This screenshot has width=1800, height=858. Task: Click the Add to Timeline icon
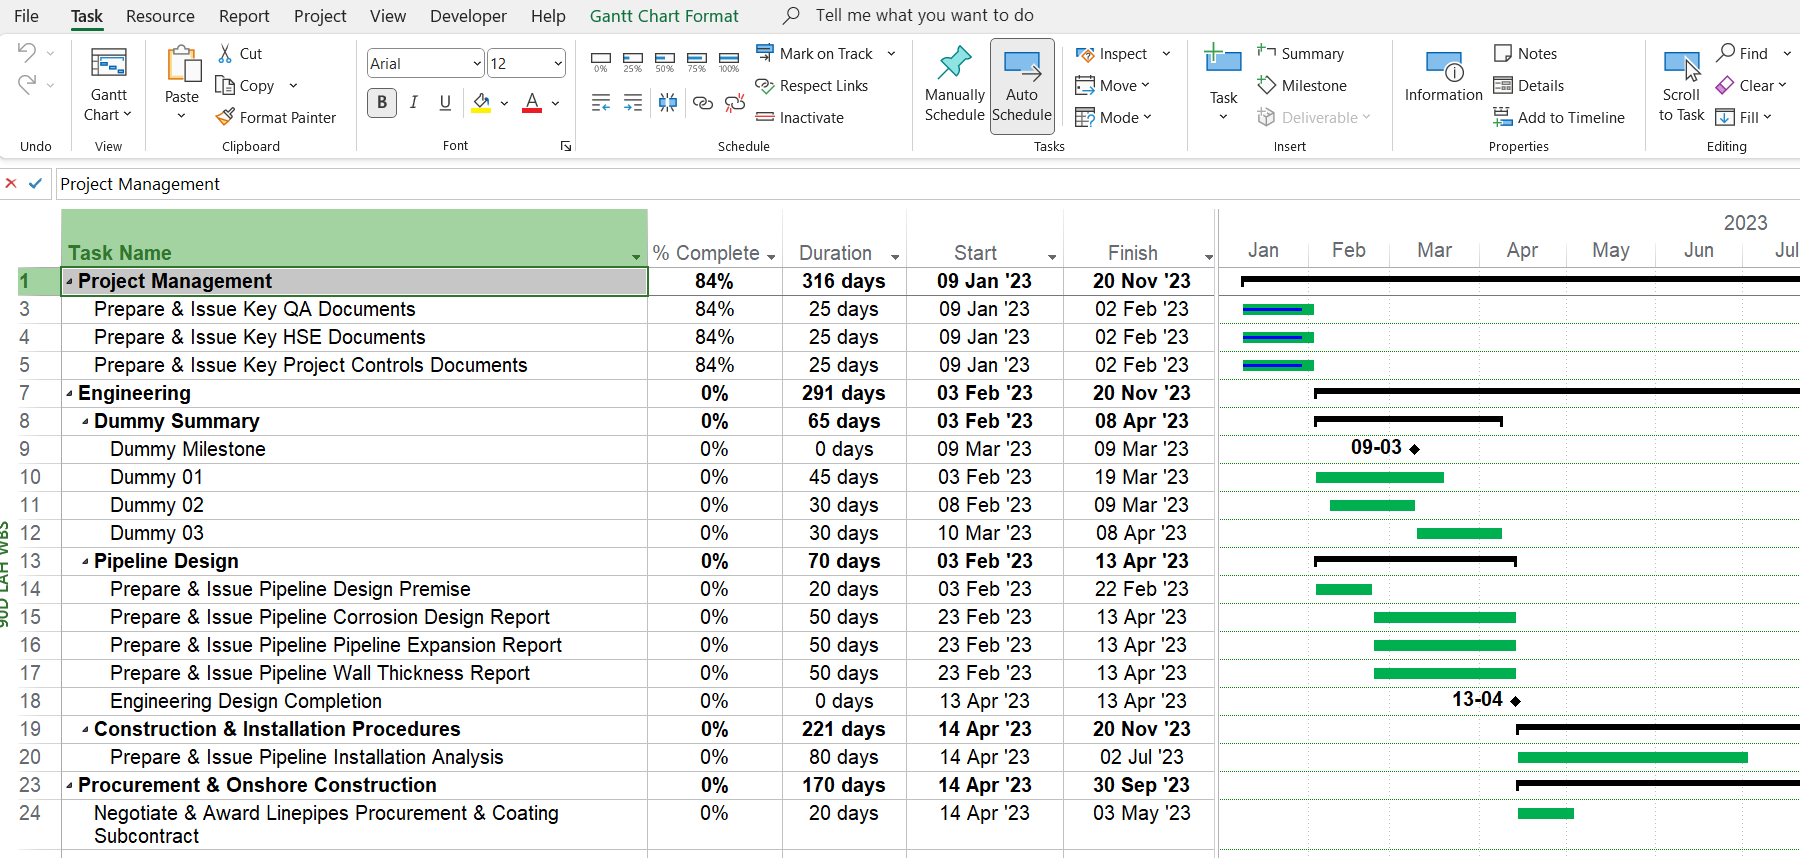point(1502,118)
